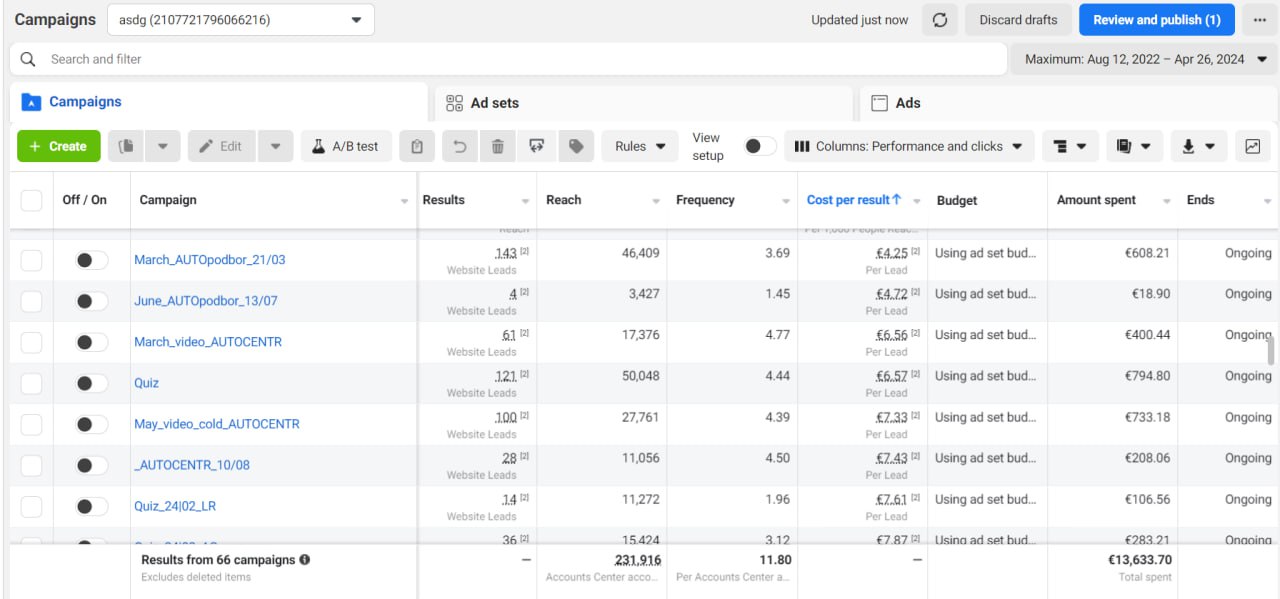Toggle the View setup switch
This screenshot has height=599, width=1280.
(x=759, y=146)
